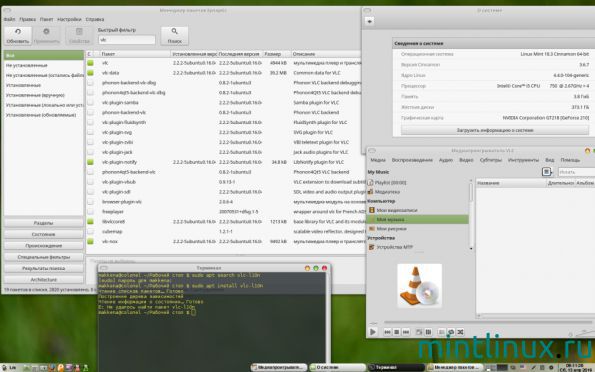Toggle vlc-plugin-notify package checkbox

click(x=90, y=162)
